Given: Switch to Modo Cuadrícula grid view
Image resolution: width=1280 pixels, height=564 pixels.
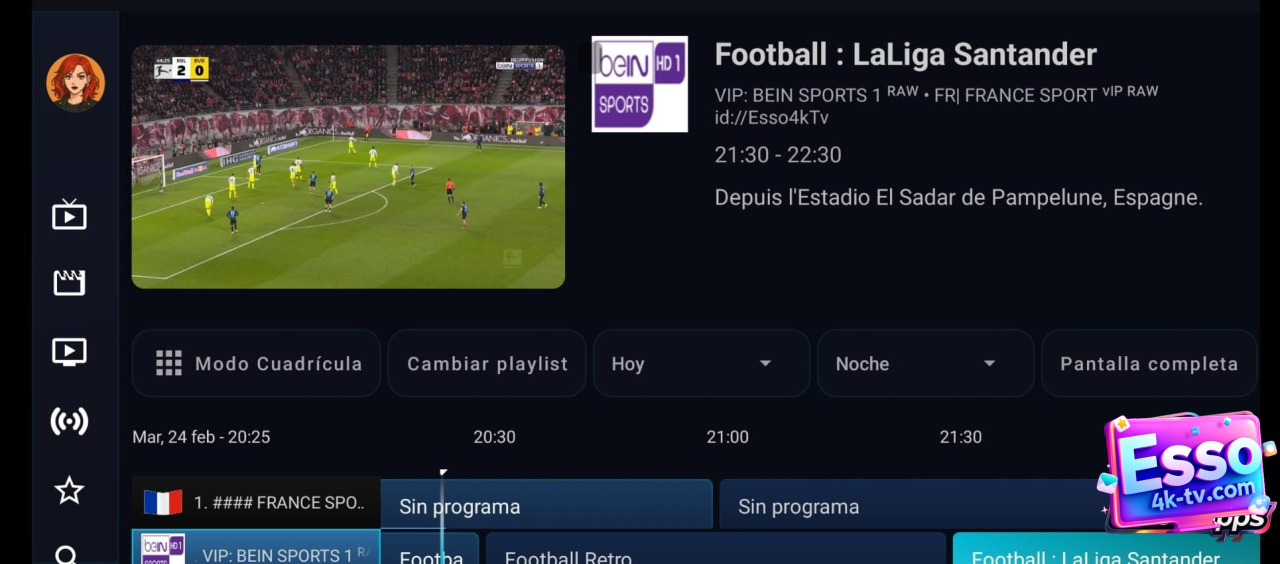Looking at the screenshot, I should click(256, 364).
